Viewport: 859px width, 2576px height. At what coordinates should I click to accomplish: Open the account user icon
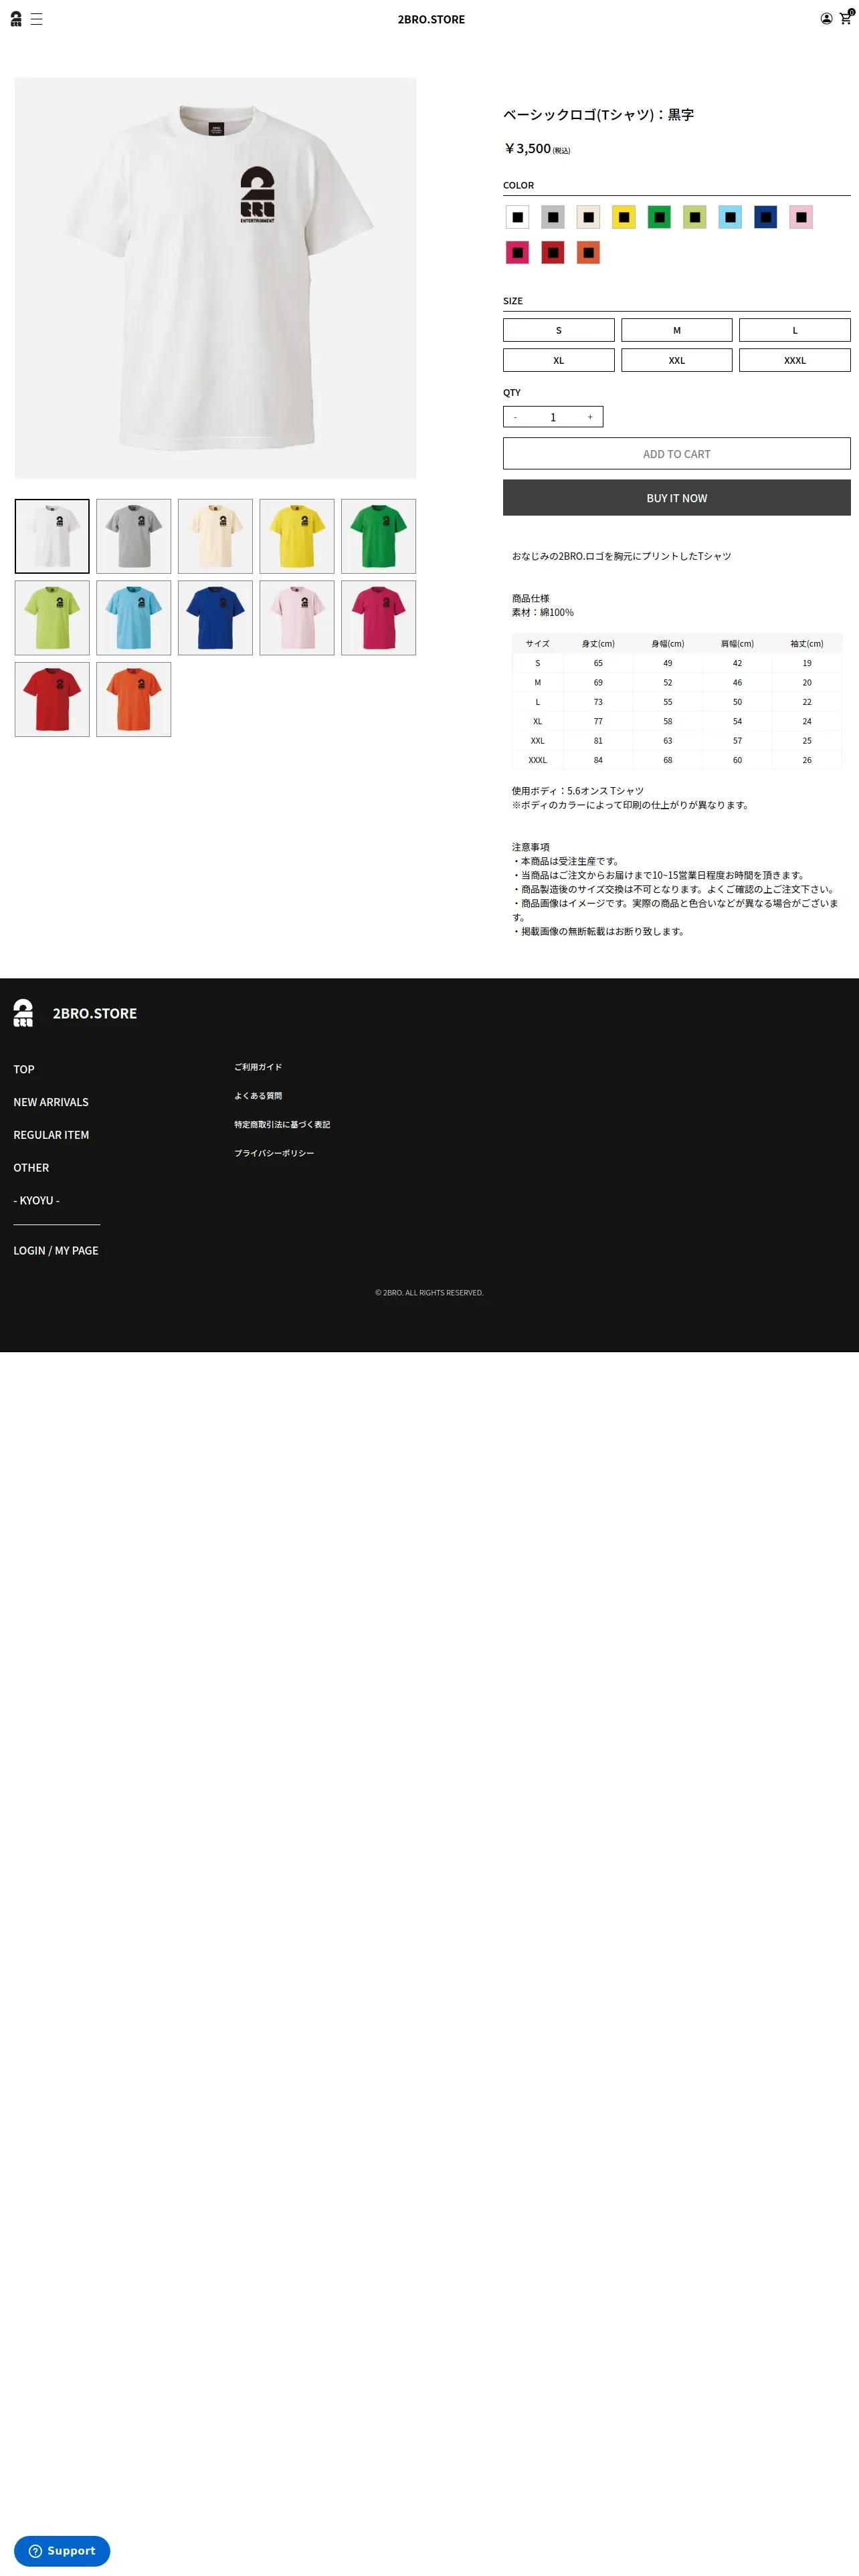(826, 19)
